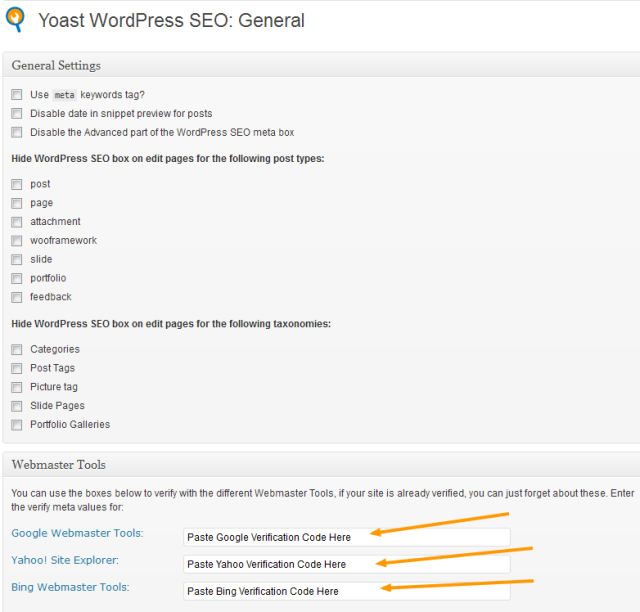Follow the Yahoo! Site Explorer link
The width and height of the screenshot is (640, 612).
pos(65,560)
